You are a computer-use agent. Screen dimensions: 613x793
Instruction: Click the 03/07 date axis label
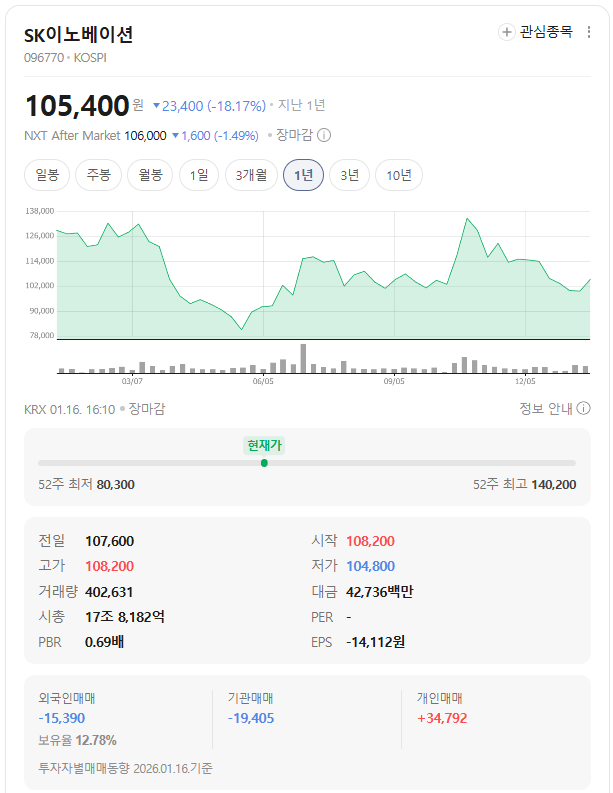point(132,381)
